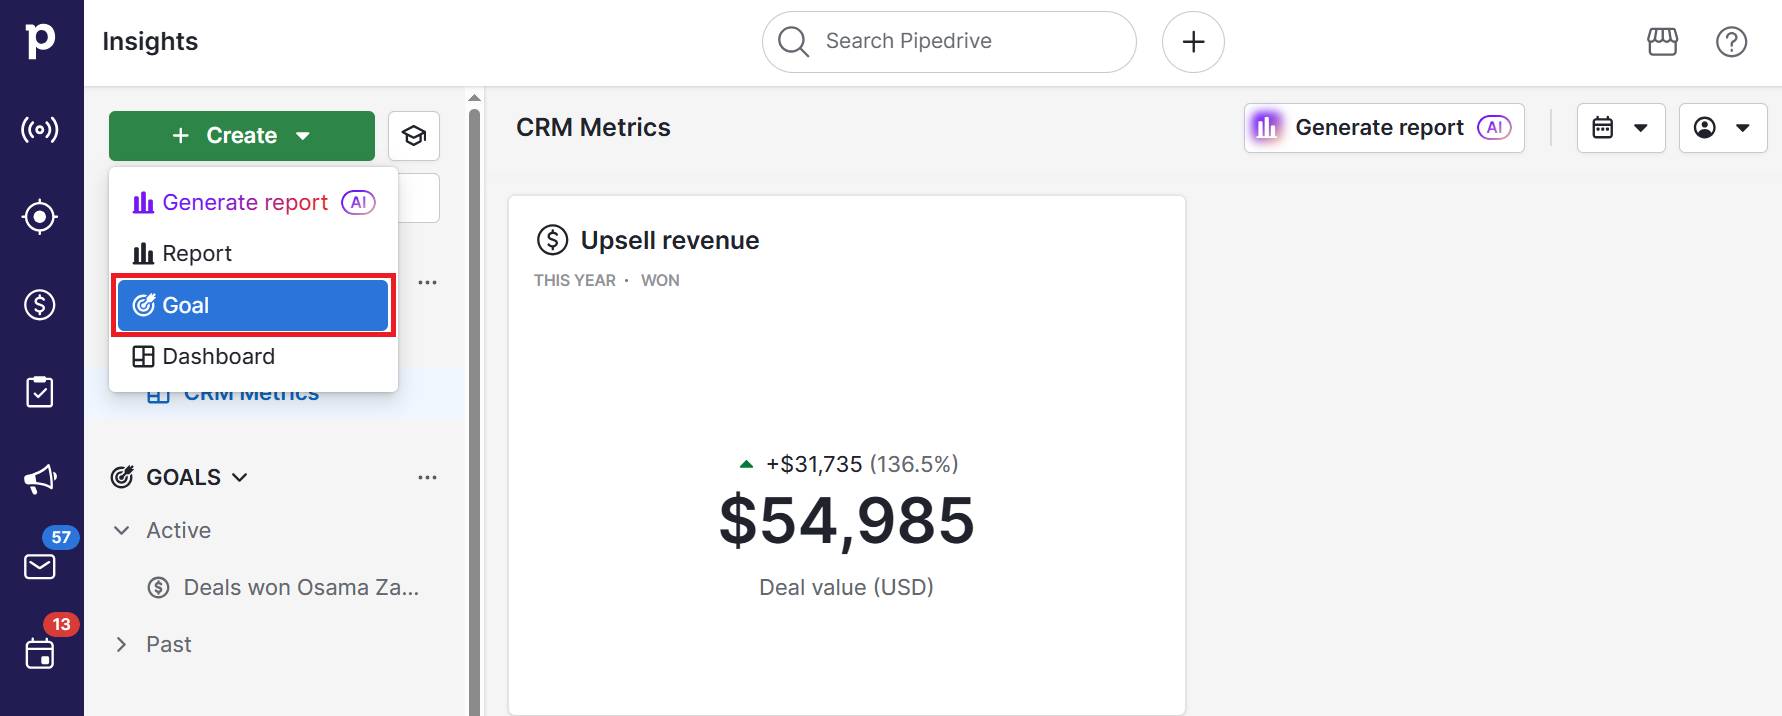The image size is (1782, 716).
Task: Click the green Create button
Action: [x=242, y=136]
